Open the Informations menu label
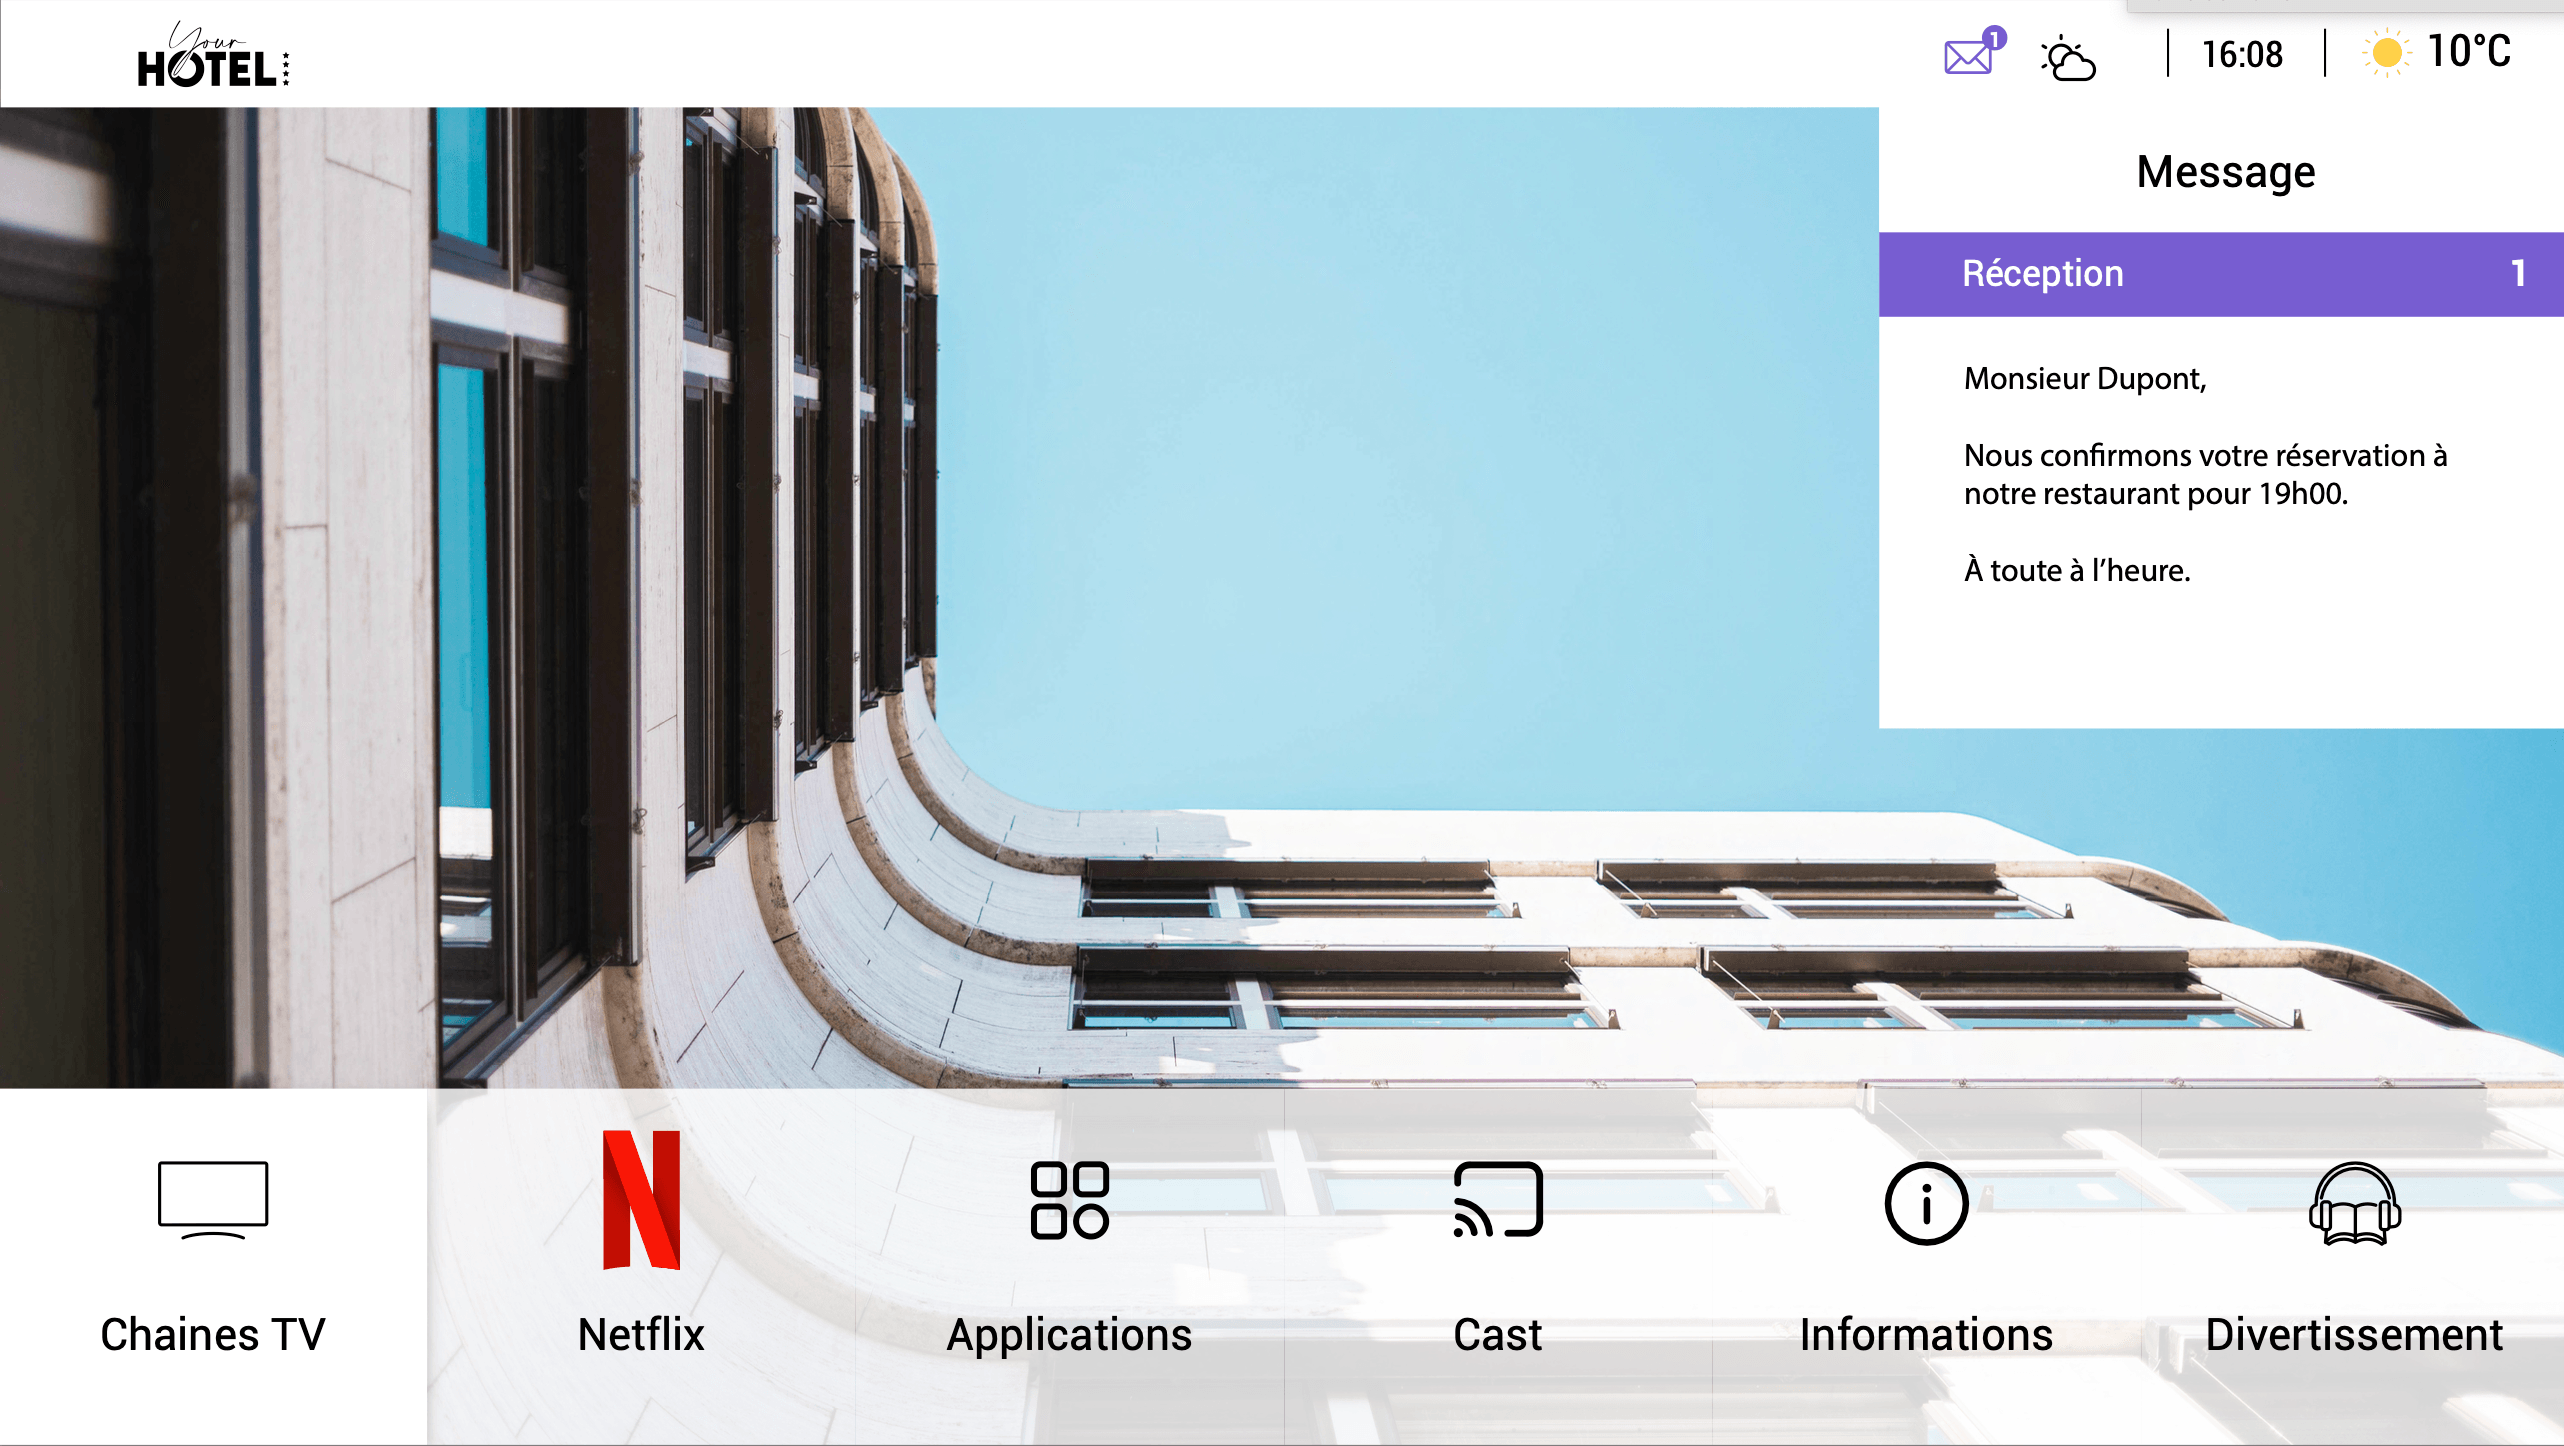The height and width of the screenshot is (1446, 2564). point(1926,1335)
